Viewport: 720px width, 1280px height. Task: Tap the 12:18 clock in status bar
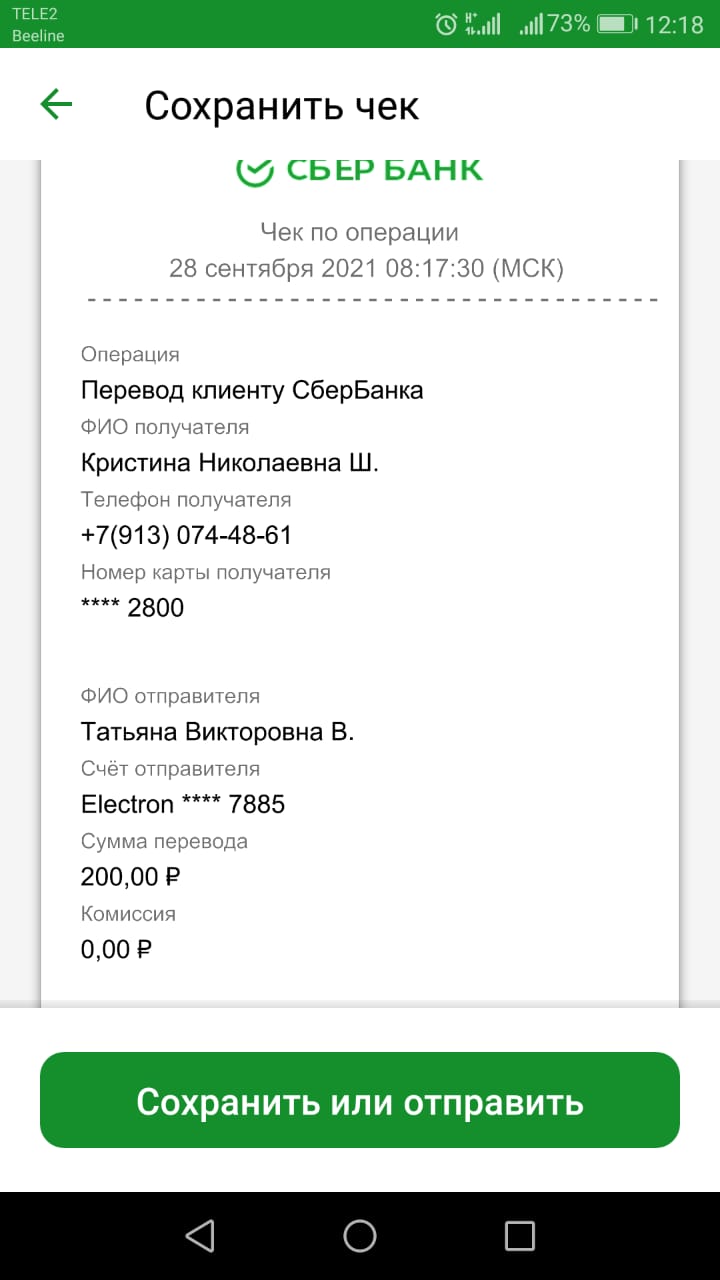(675, 24)
